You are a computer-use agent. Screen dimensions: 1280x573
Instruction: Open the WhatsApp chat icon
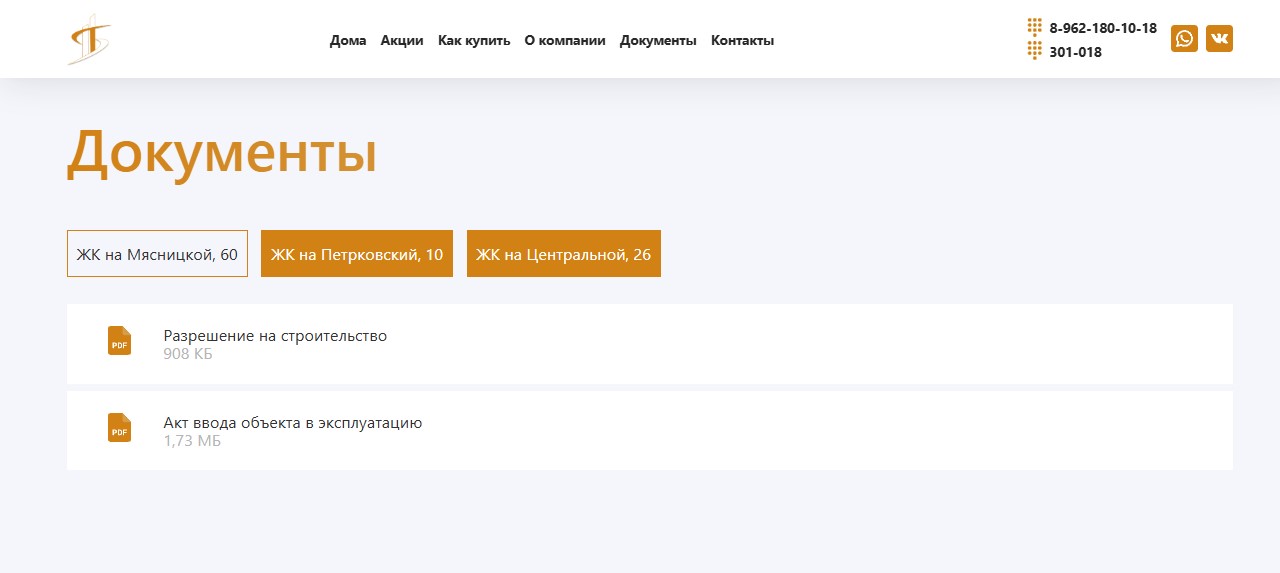coord(1184,39)
